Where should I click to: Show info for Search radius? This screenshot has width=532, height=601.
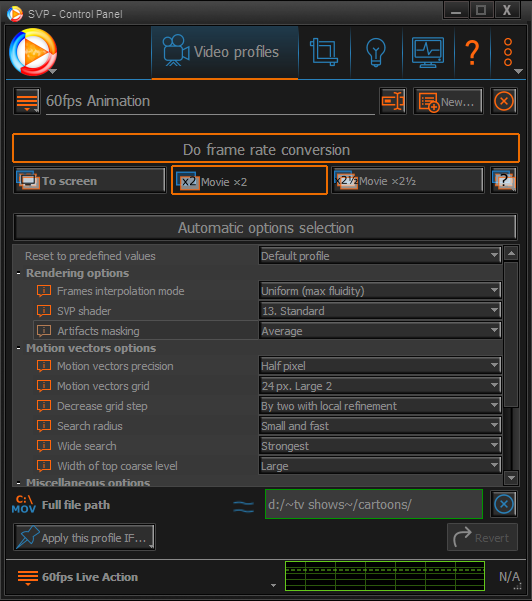tap(44, 426)
